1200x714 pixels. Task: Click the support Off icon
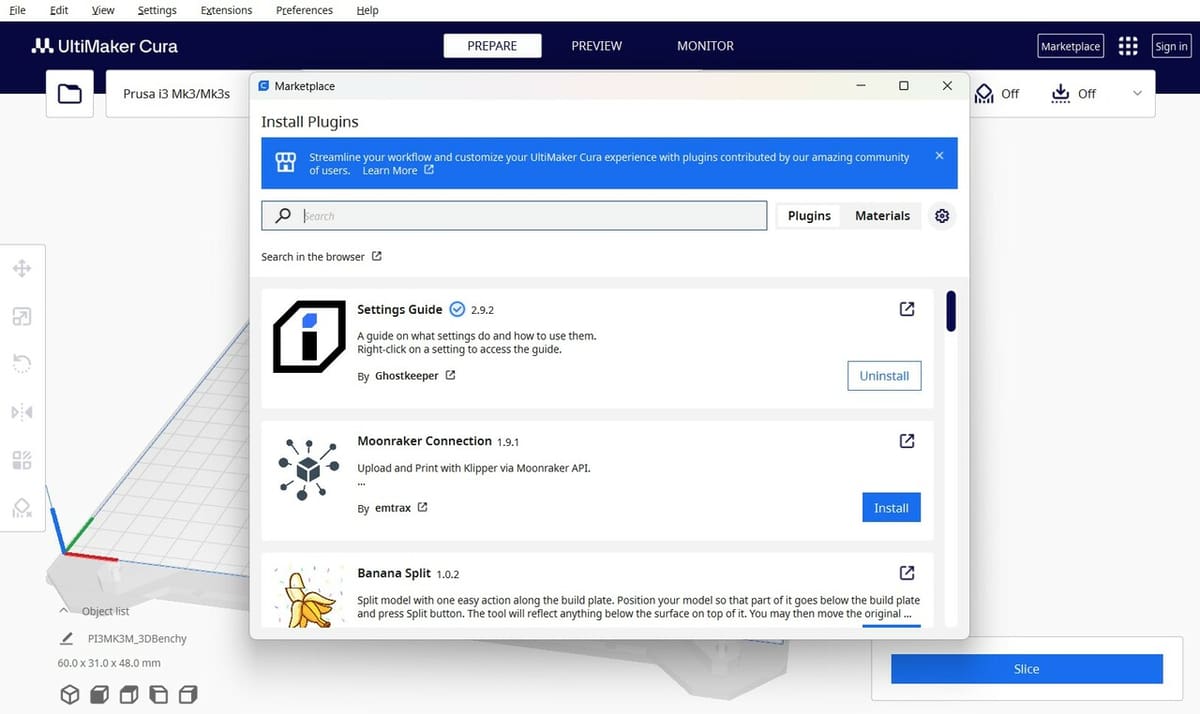(984, 93)
